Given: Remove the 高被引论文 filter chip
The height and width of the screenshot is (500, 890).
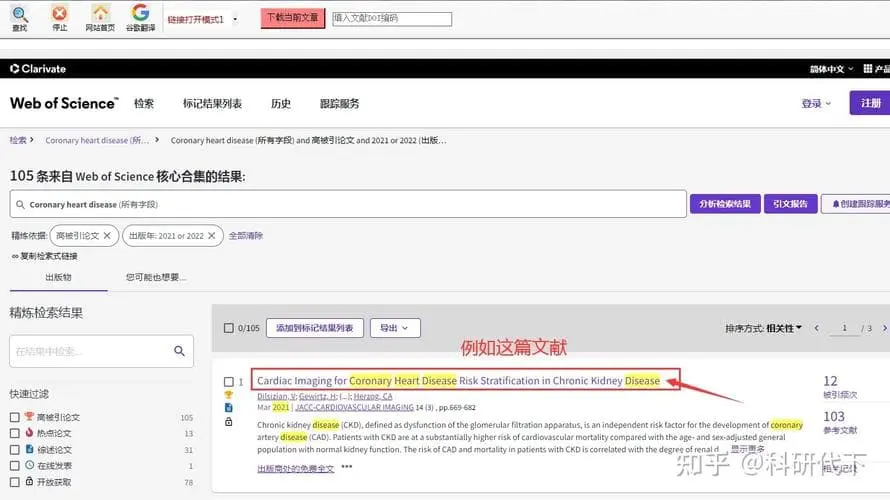Looking at the screenshot, I should [107, 236].
